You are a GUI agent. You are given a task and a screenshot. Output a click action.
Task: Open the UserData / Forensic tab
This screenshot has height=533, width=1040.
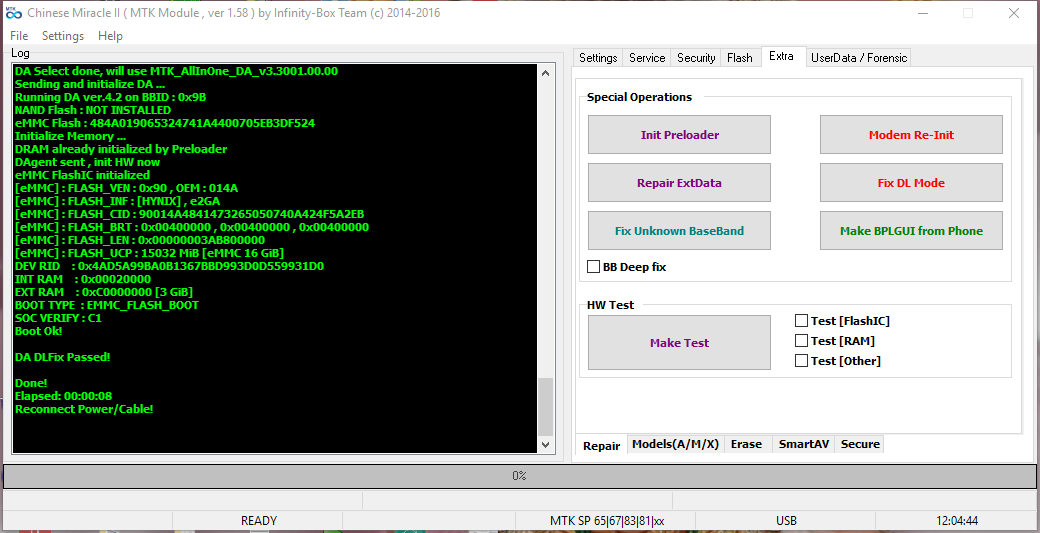point(859,58)
